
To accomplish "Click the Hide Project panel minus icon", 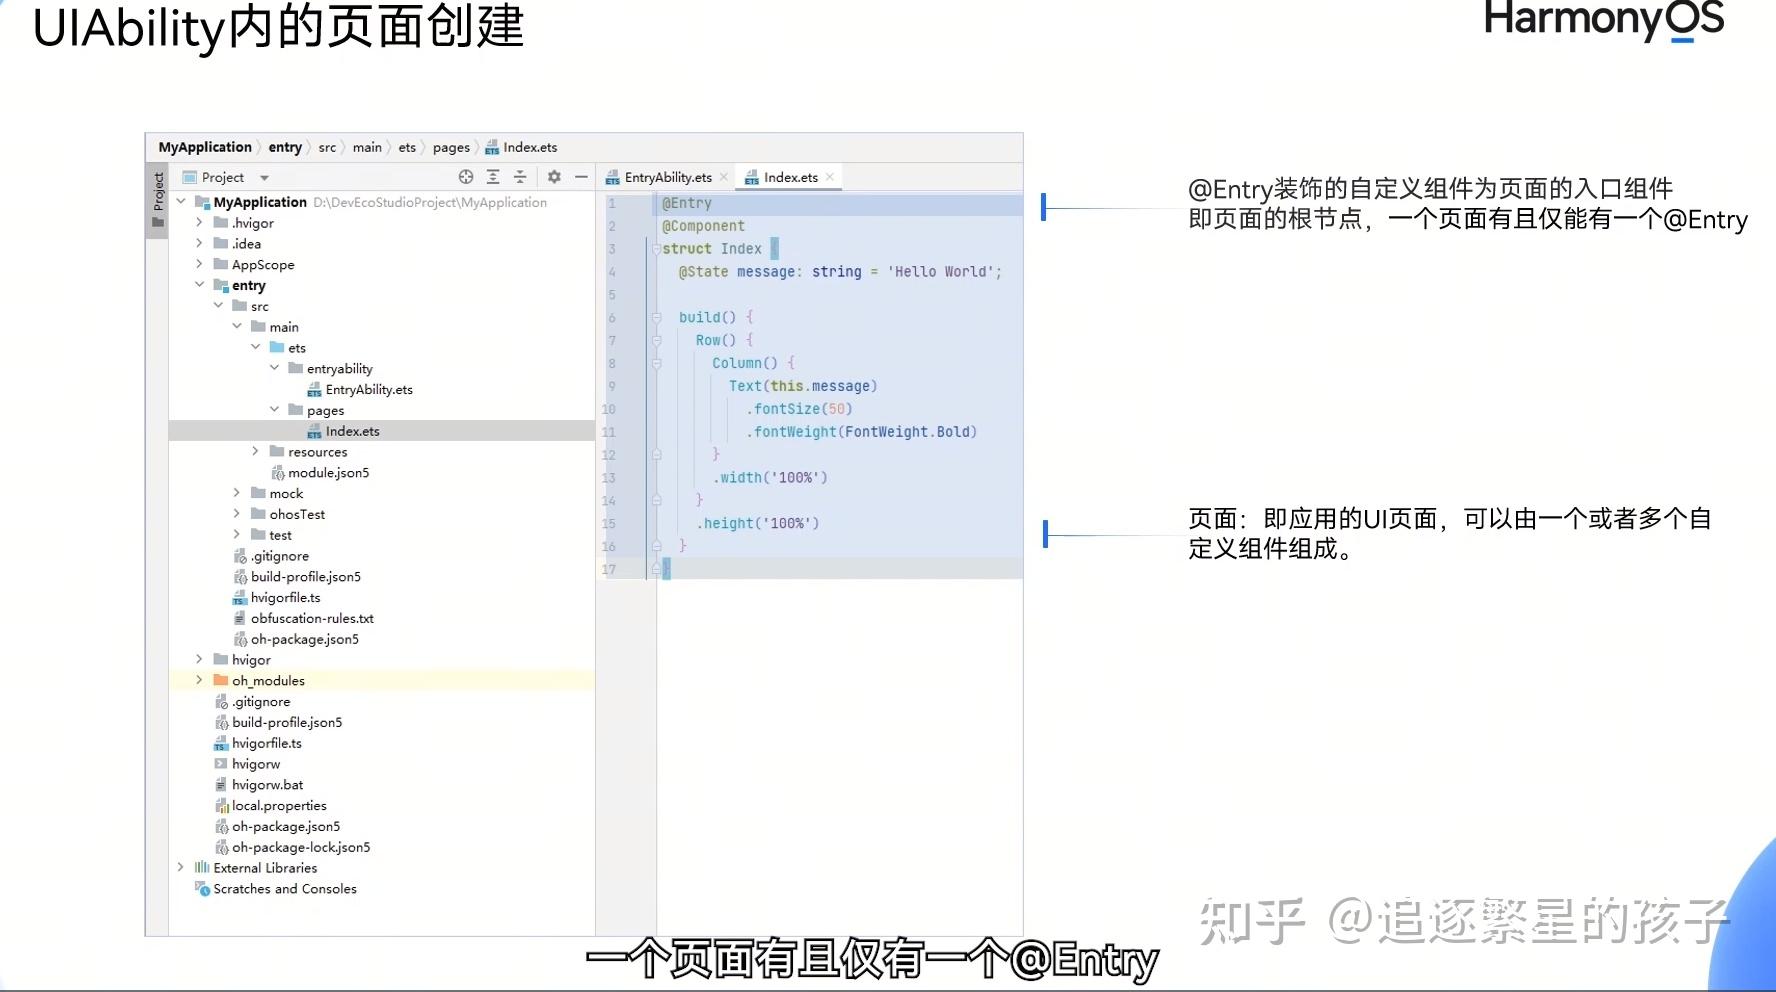I will point(581,177).
